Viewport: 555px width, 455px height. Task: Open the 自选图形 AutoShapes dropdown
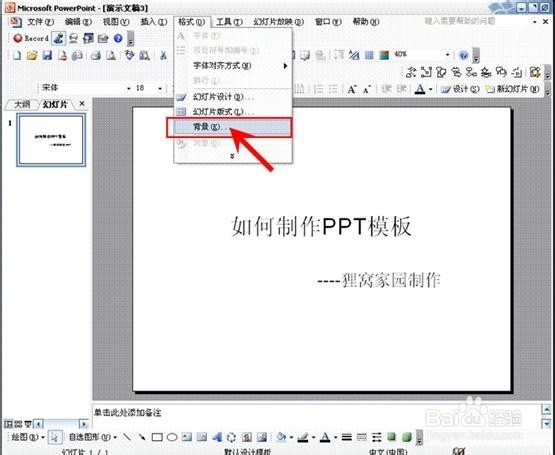click(x=92, y=437)
